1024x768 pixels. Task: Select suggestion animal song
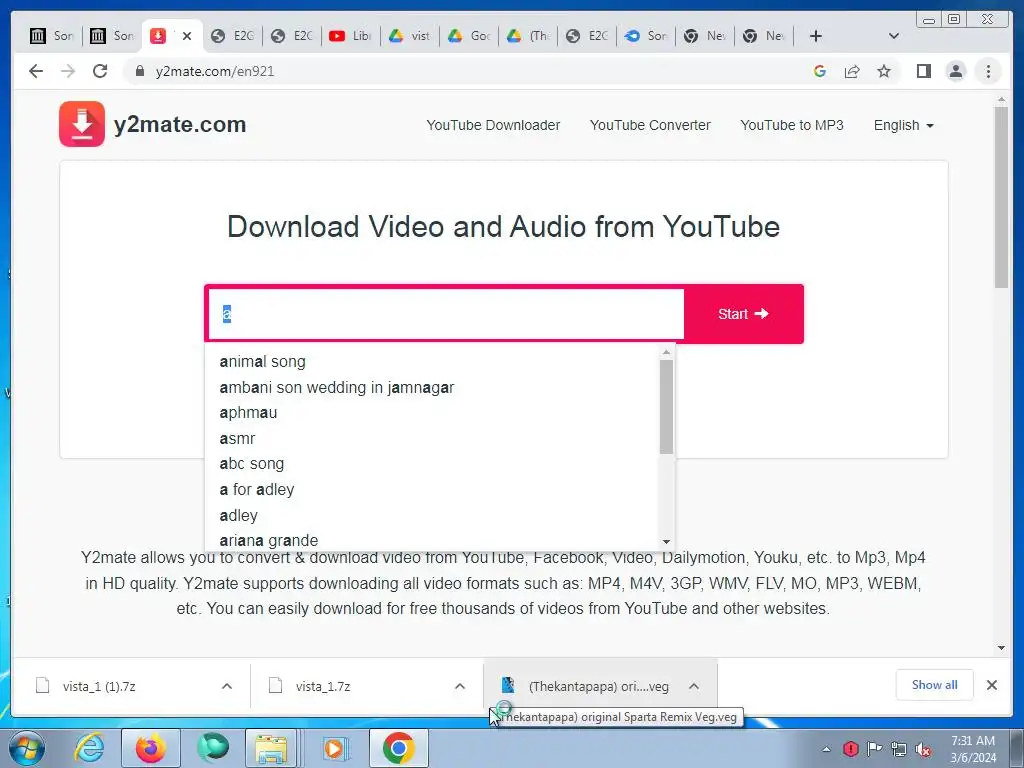click(x=434, y=361)
